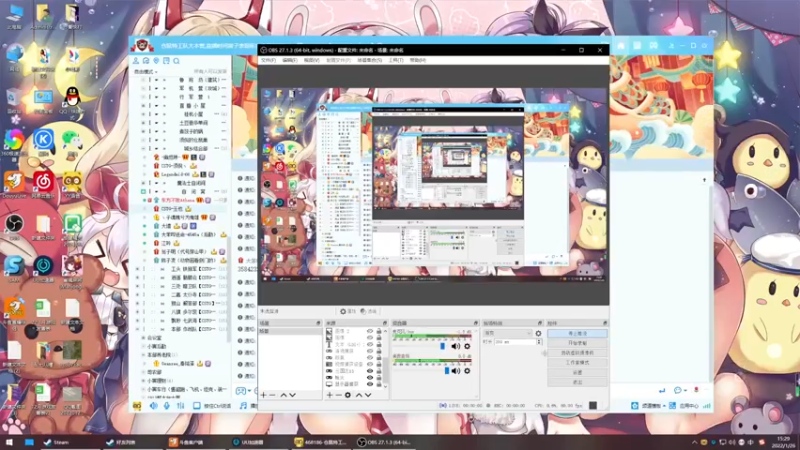This screenshot has height=450, width=800.
Task: Remove selected source with minus icon
Action: [338, 395]
